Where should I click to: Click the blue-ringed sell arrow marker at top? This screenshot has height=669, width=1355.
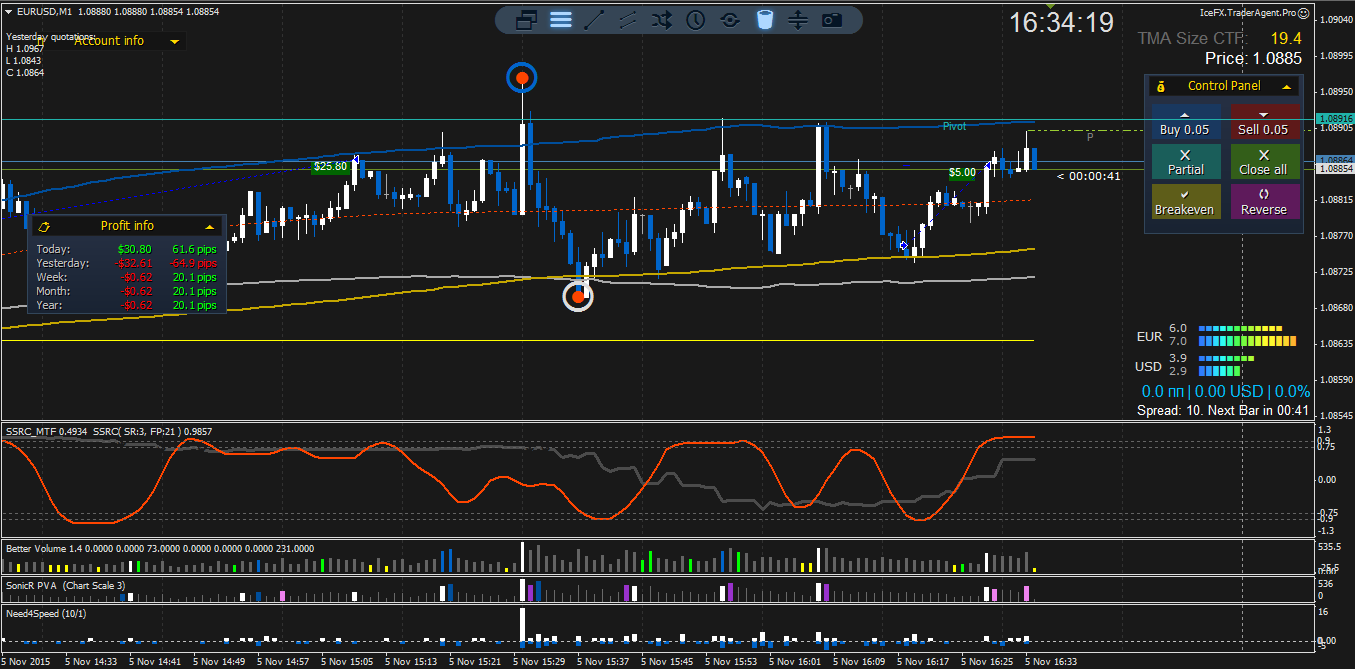(x=521, y=77)
